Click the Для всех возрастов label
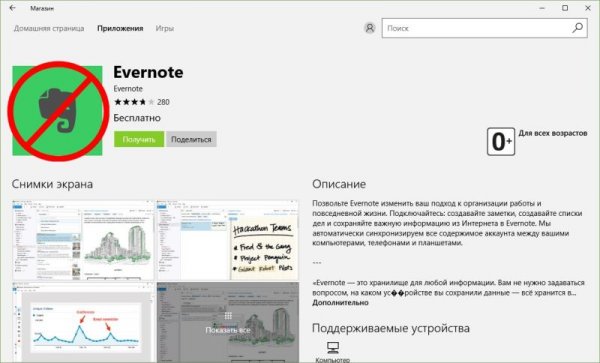The width and height of the screenshot is (600, 363). coord(553,133)
